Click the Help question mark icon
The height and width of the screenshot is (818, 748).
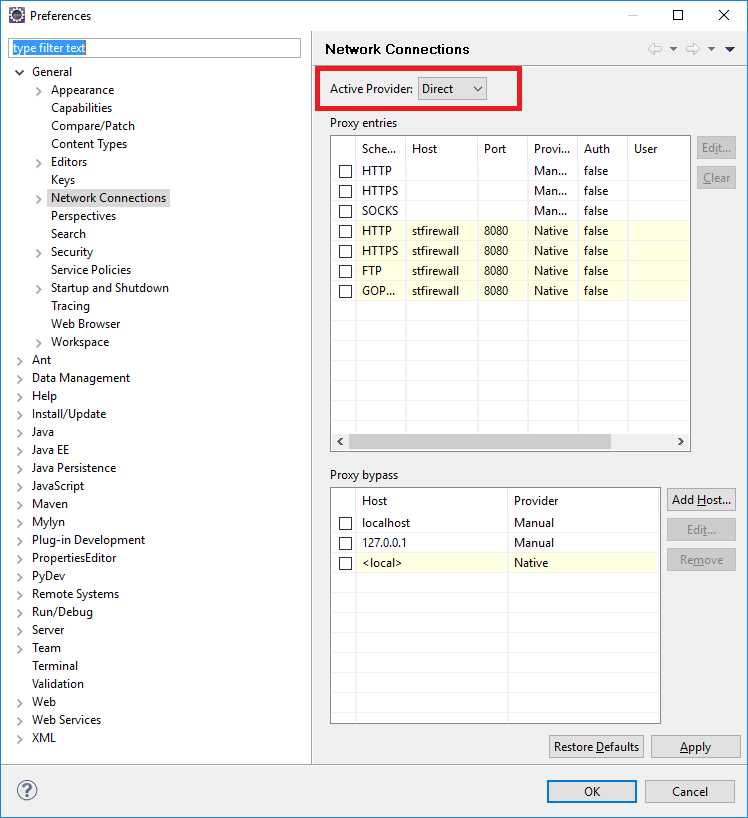27,790
